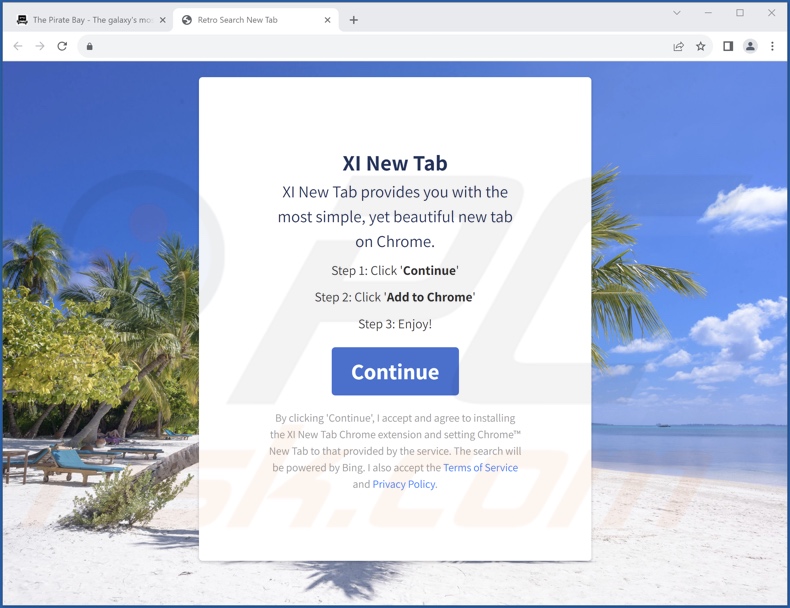Open a new browser tab
790x608 pixels.
(354, 20)
